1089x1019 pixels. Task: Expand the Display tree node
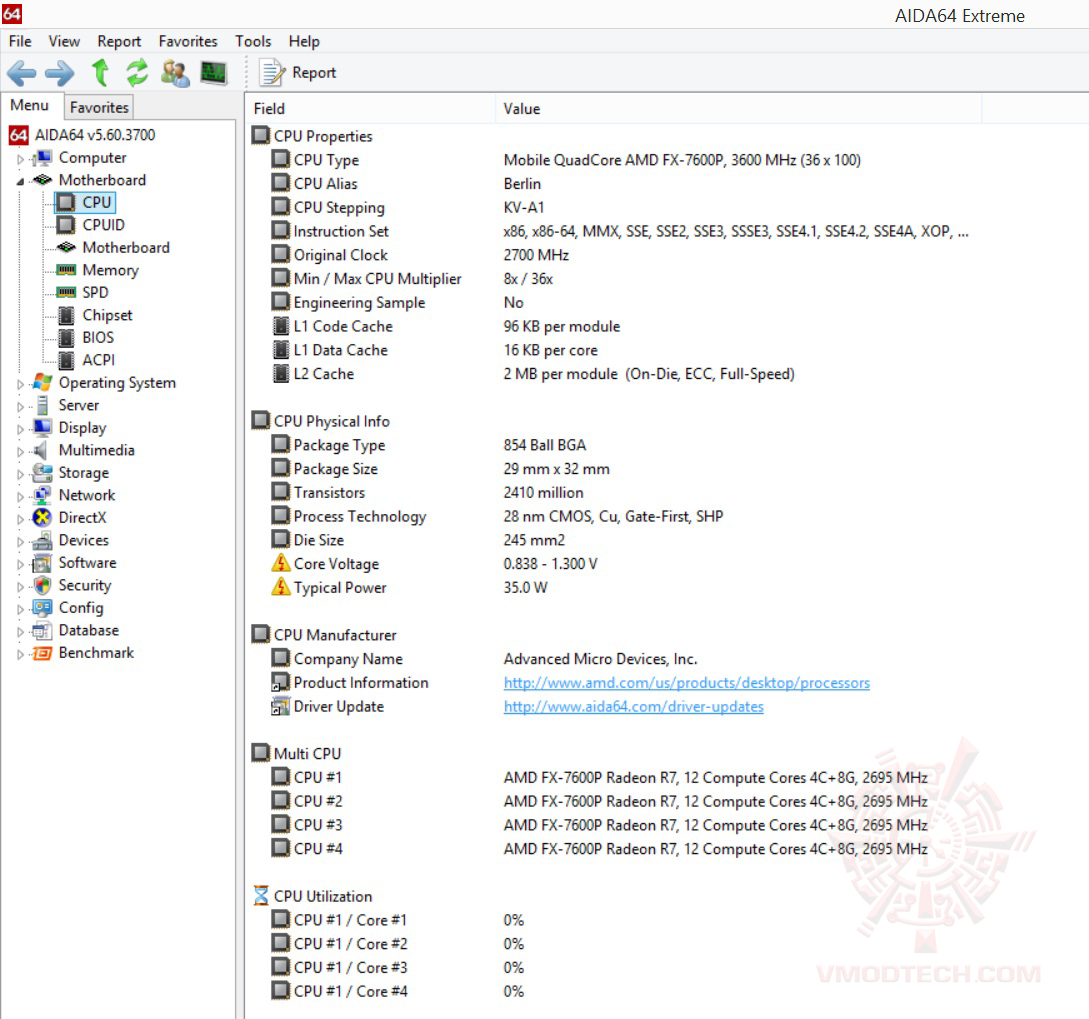20,429
